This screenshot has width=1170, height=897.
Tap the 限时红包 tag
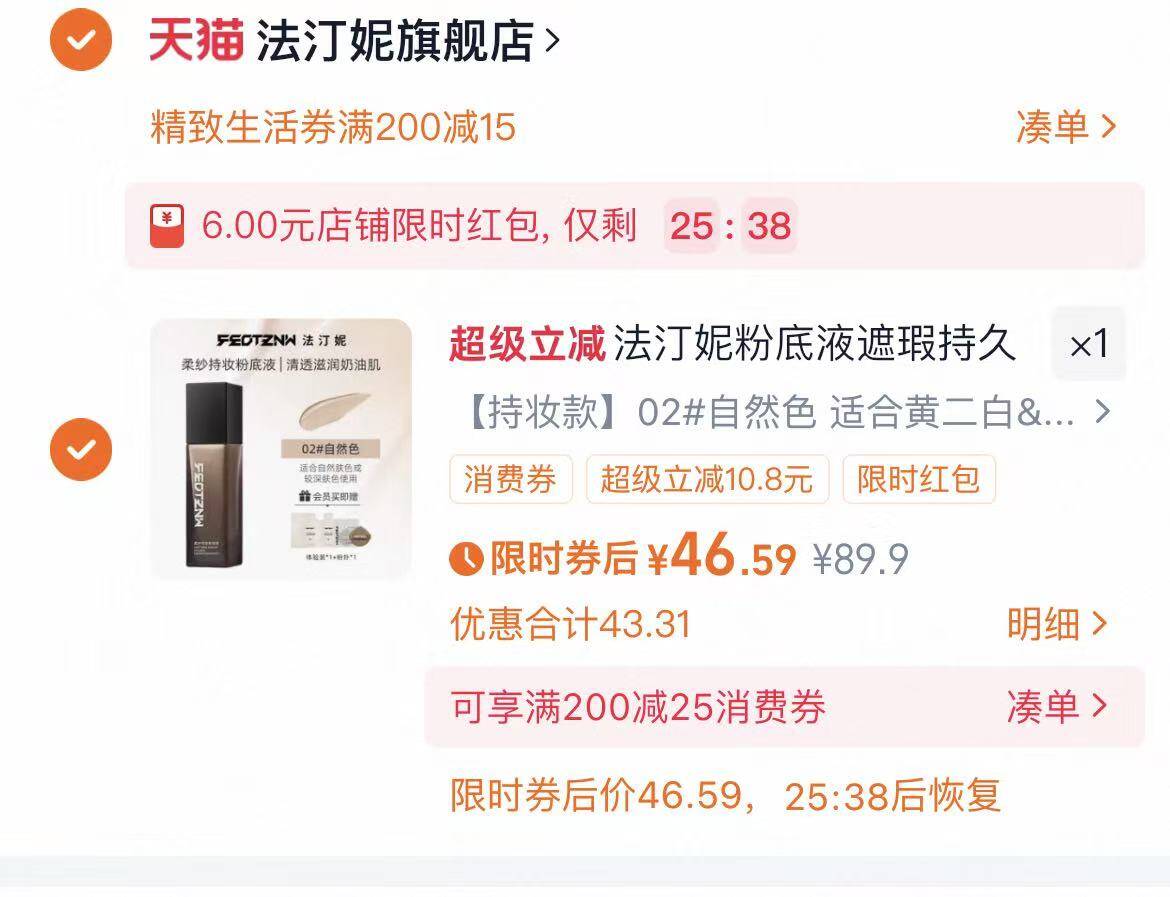tap(919, 479)
